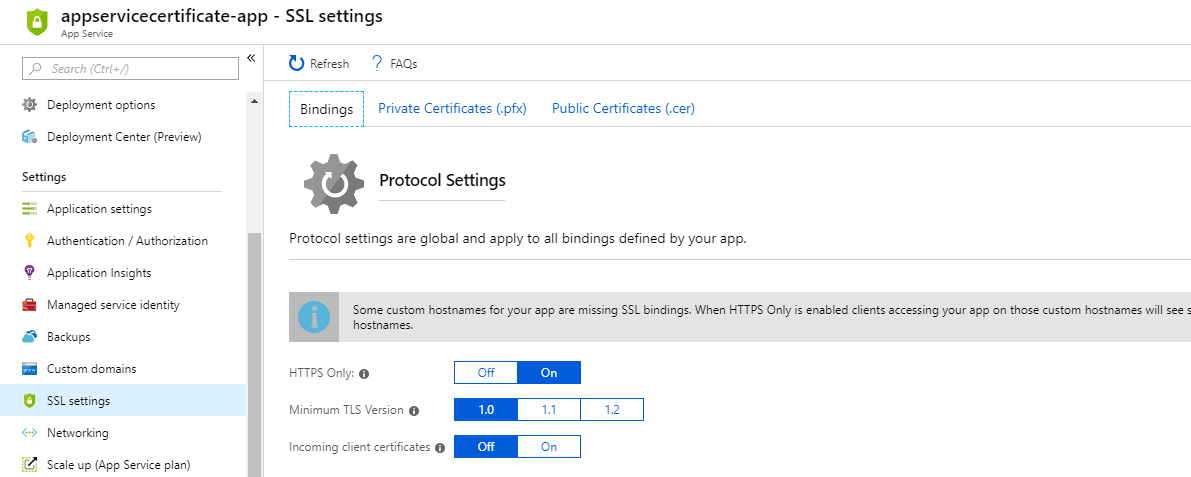Open Scale up (App Service plan)
1191x477 pixels.
pos(118,465)
